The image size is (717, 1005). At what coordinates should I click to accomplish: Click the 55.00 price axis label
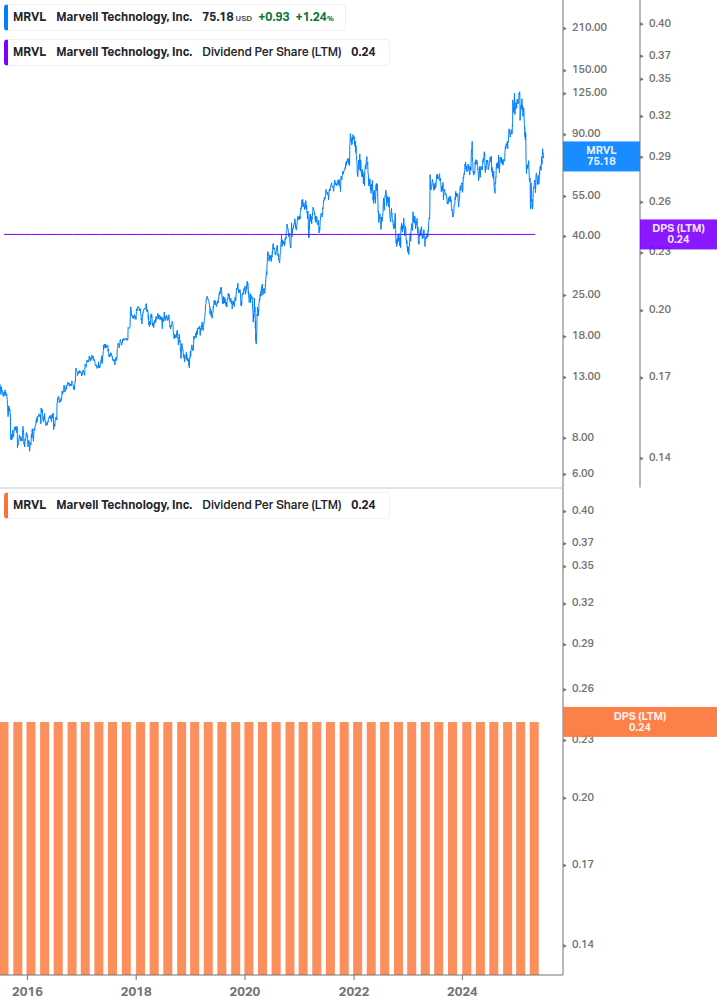586,195
